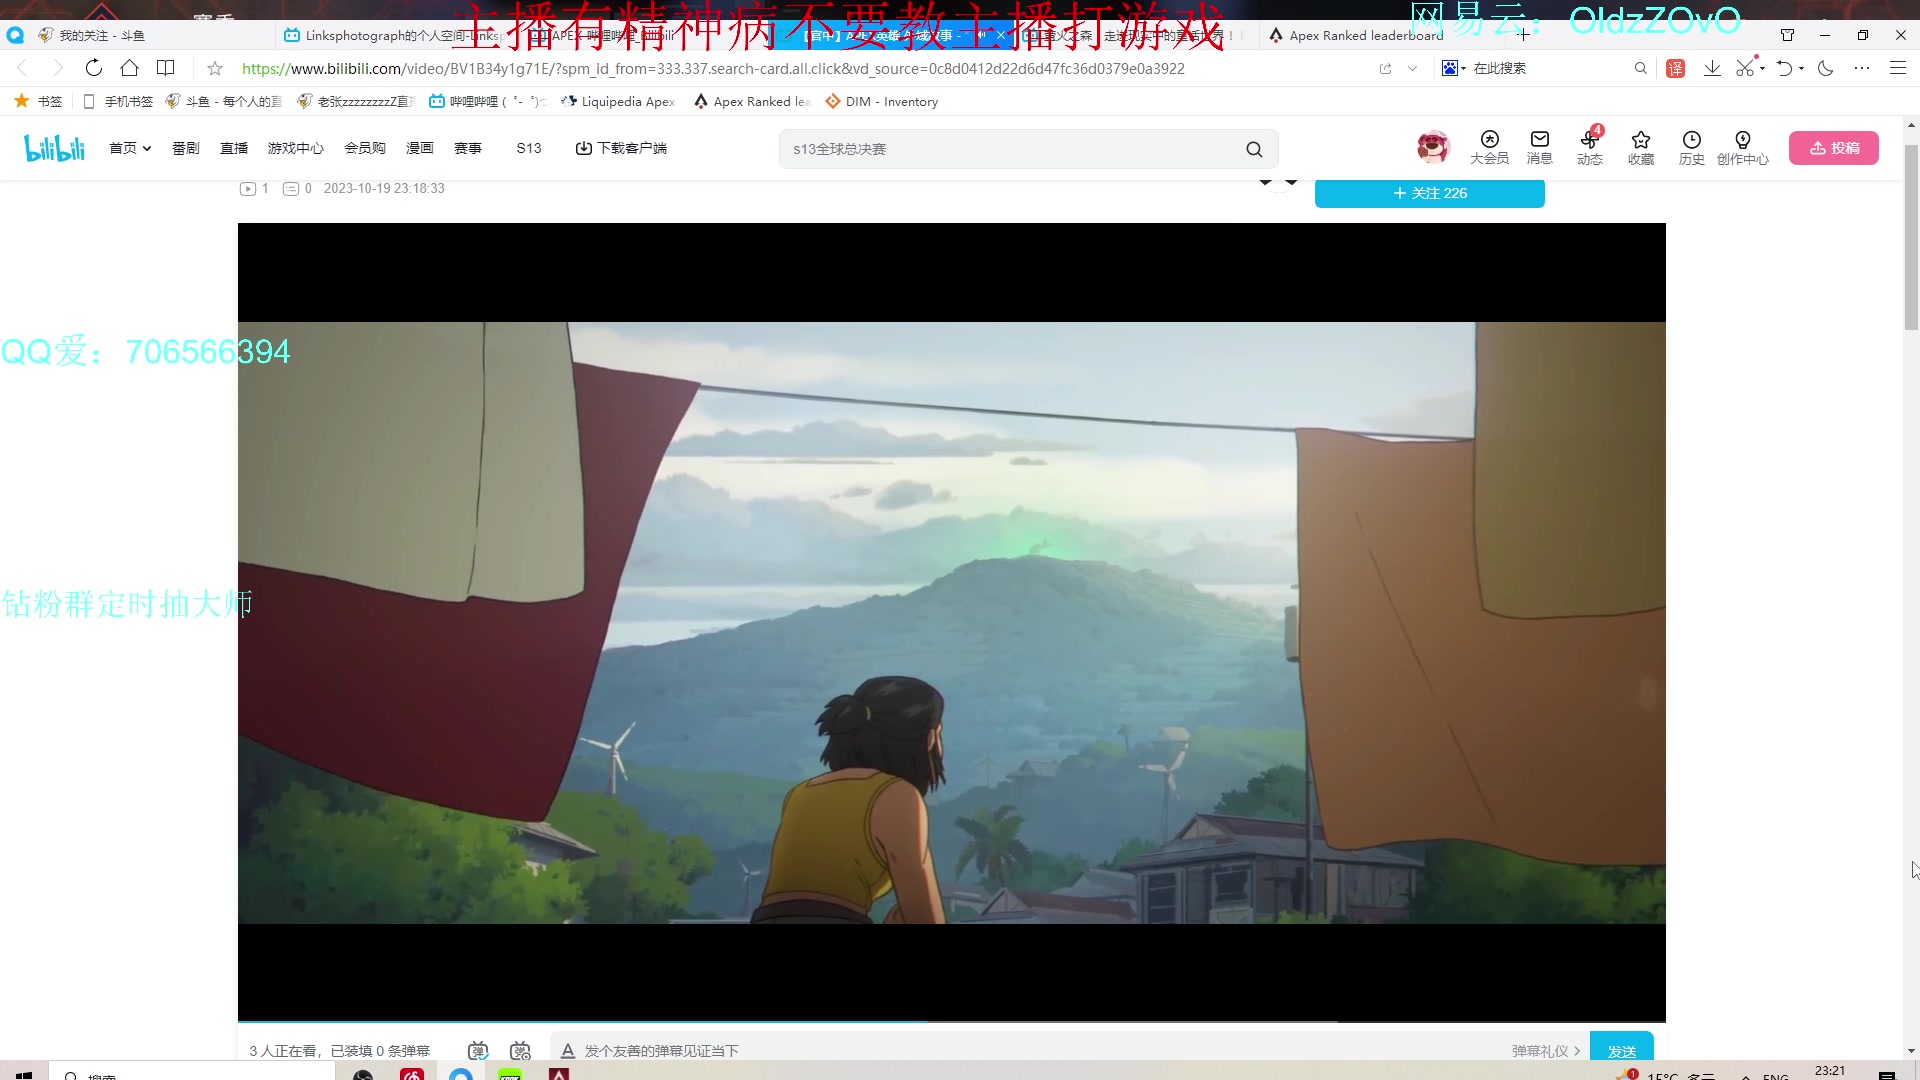
Task: Open 会员购 in the nav bar
Action: click(365, 148)
